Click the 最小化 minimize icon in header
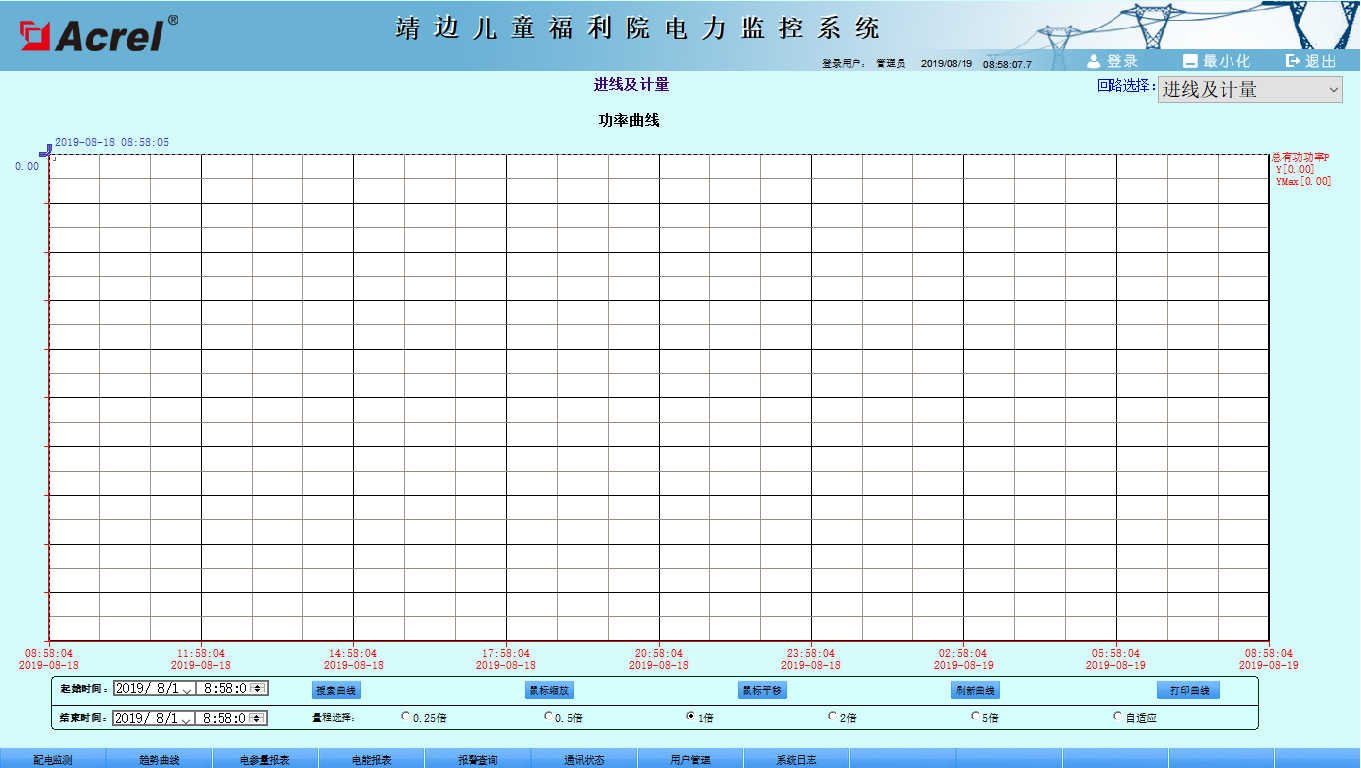 click(x=1190, y=61)
